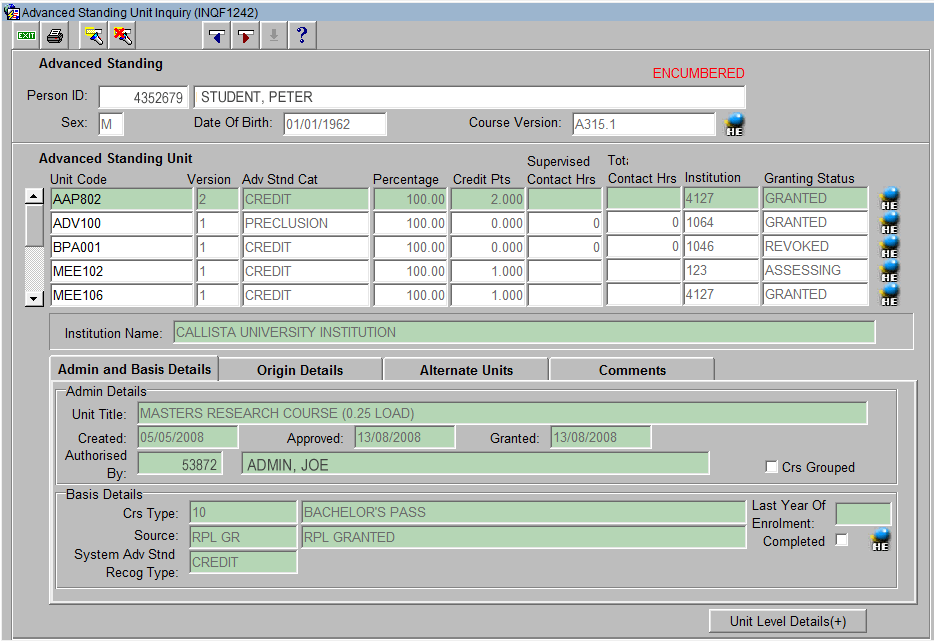Toggle the Crs Grouped checkbox

click(x=771, y=467)
